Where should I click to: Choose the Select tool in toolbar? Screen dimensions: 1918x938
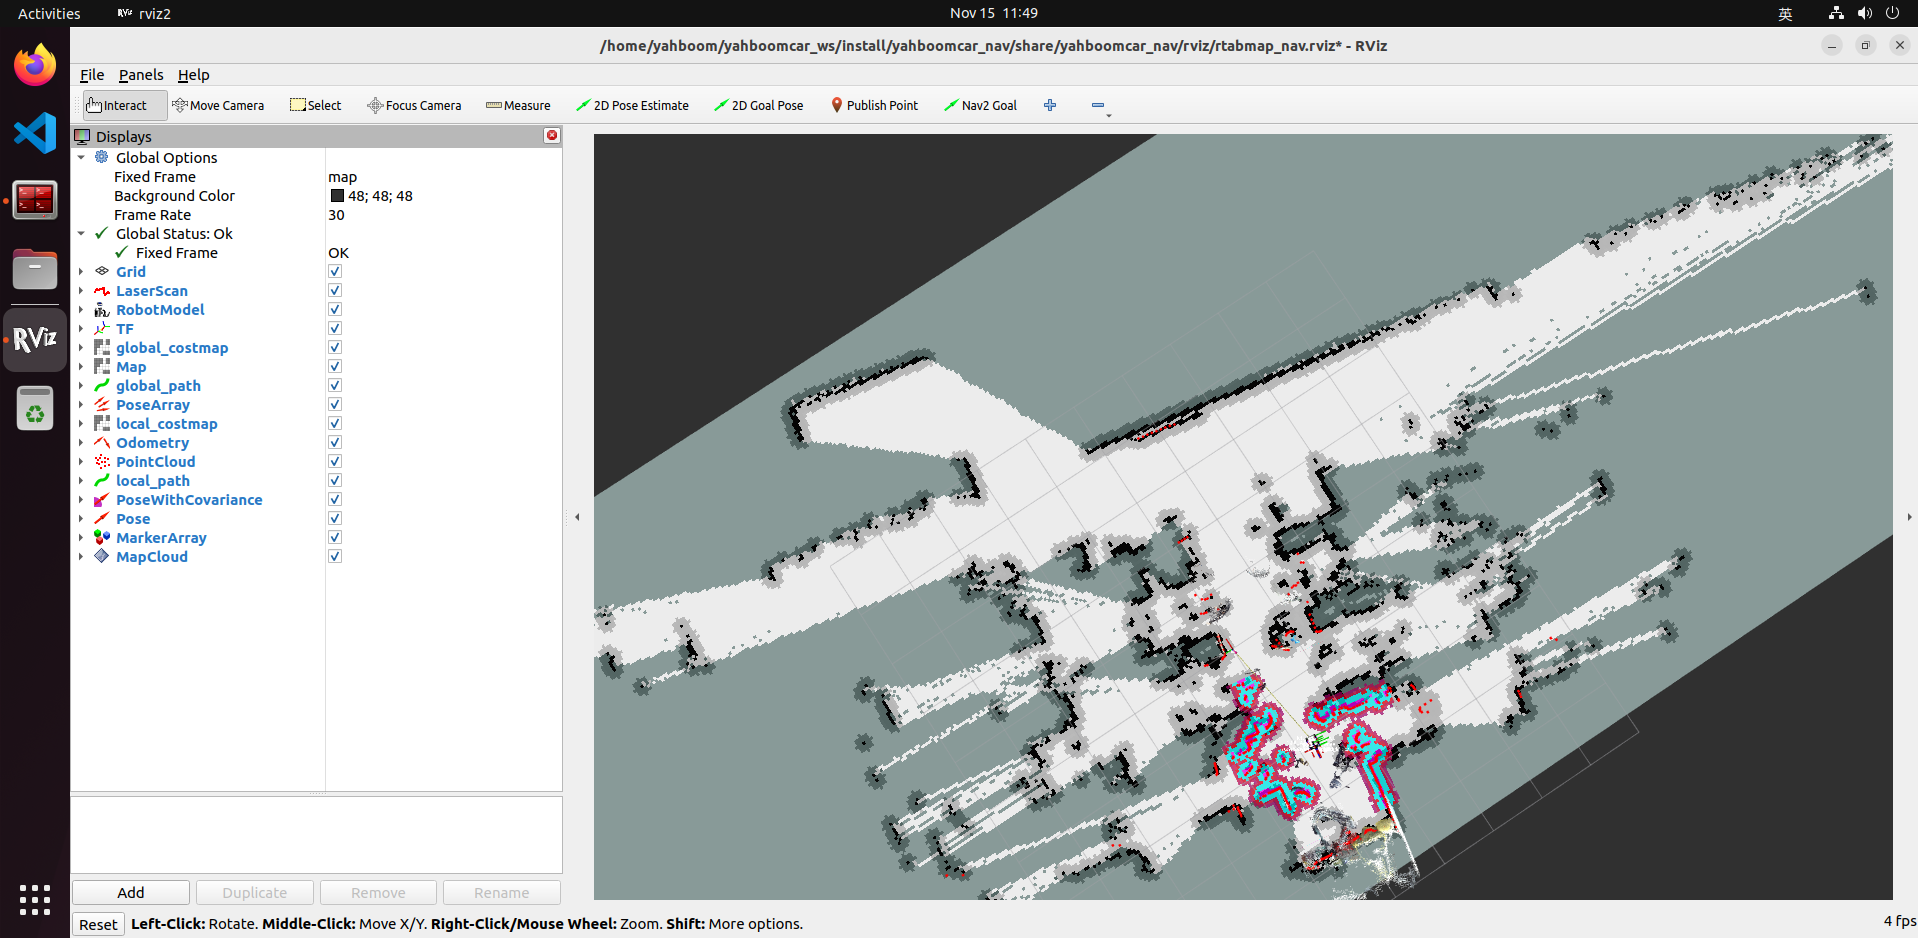[x=315, y=105]
